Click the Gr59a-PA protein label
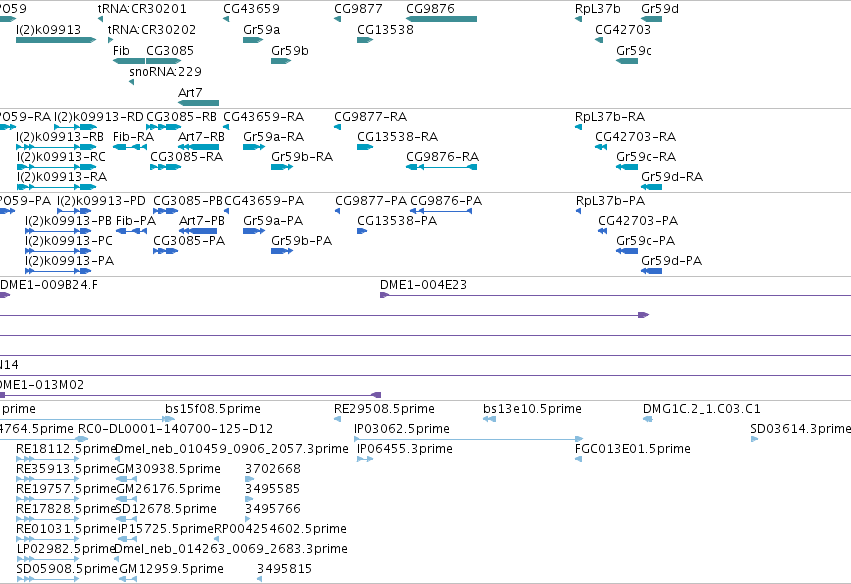Image resolution: width=851 pixels, height=584 pixels. click(x=273, y=221)
